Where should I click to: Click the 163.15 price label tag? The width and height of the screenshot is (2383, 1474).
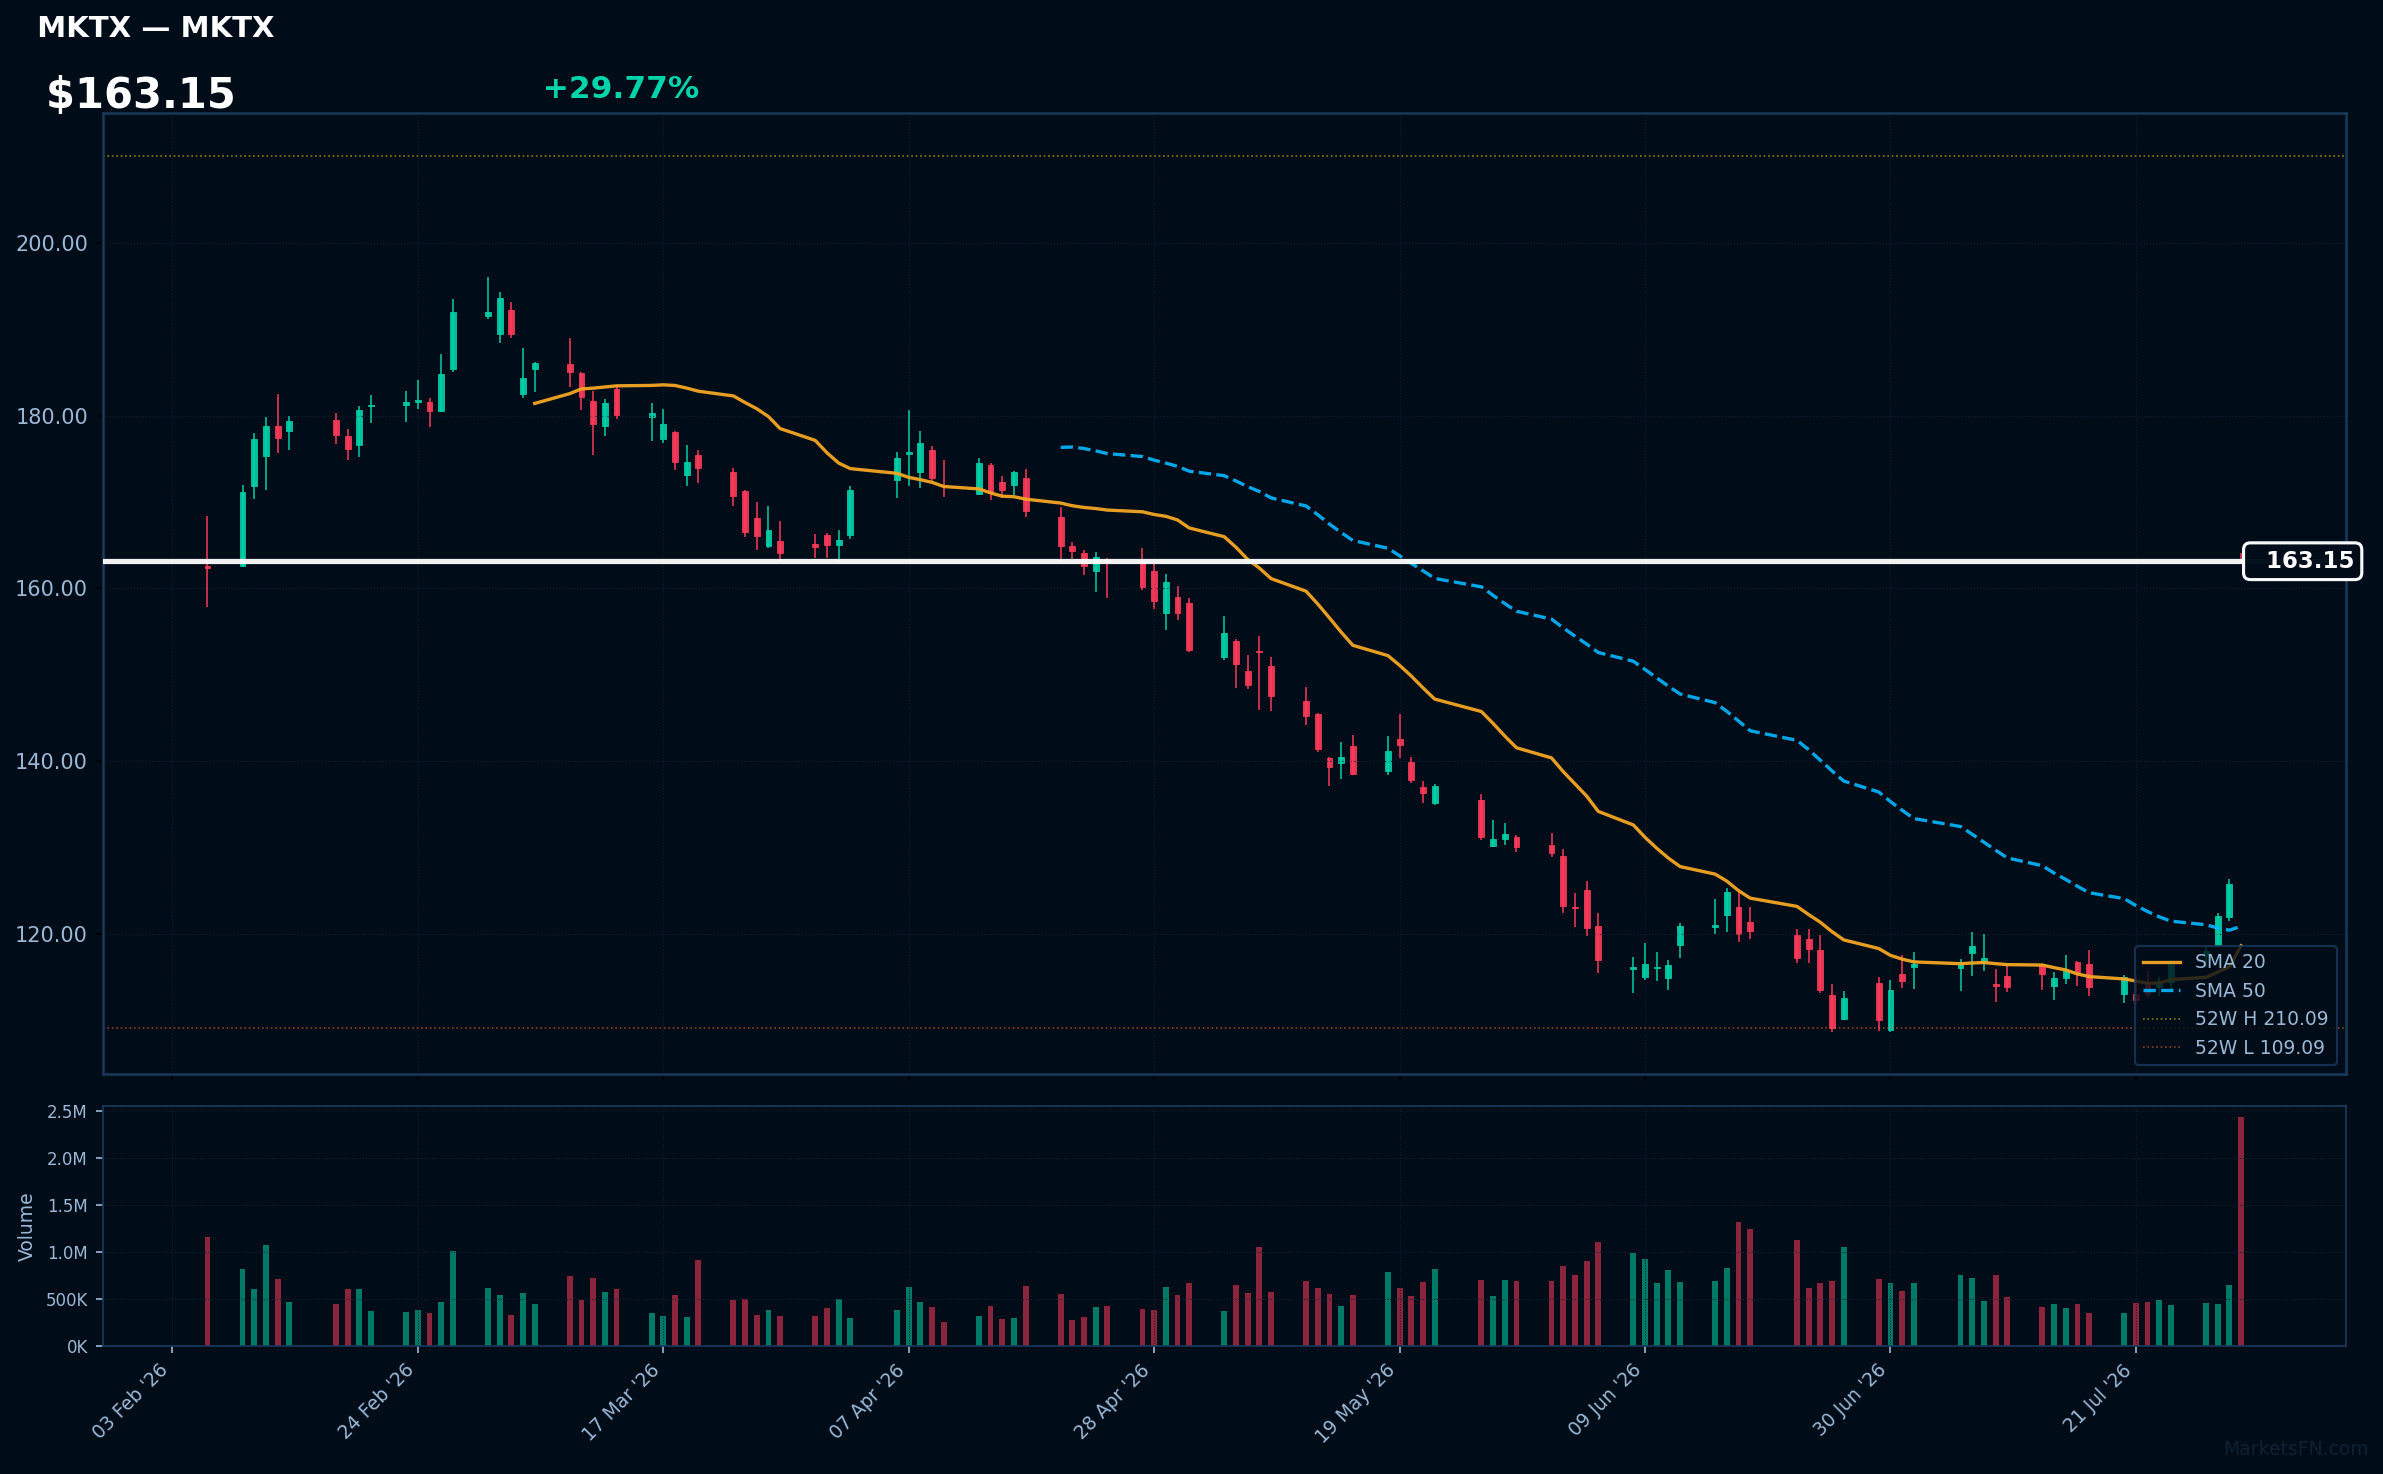click(2302, 561)
